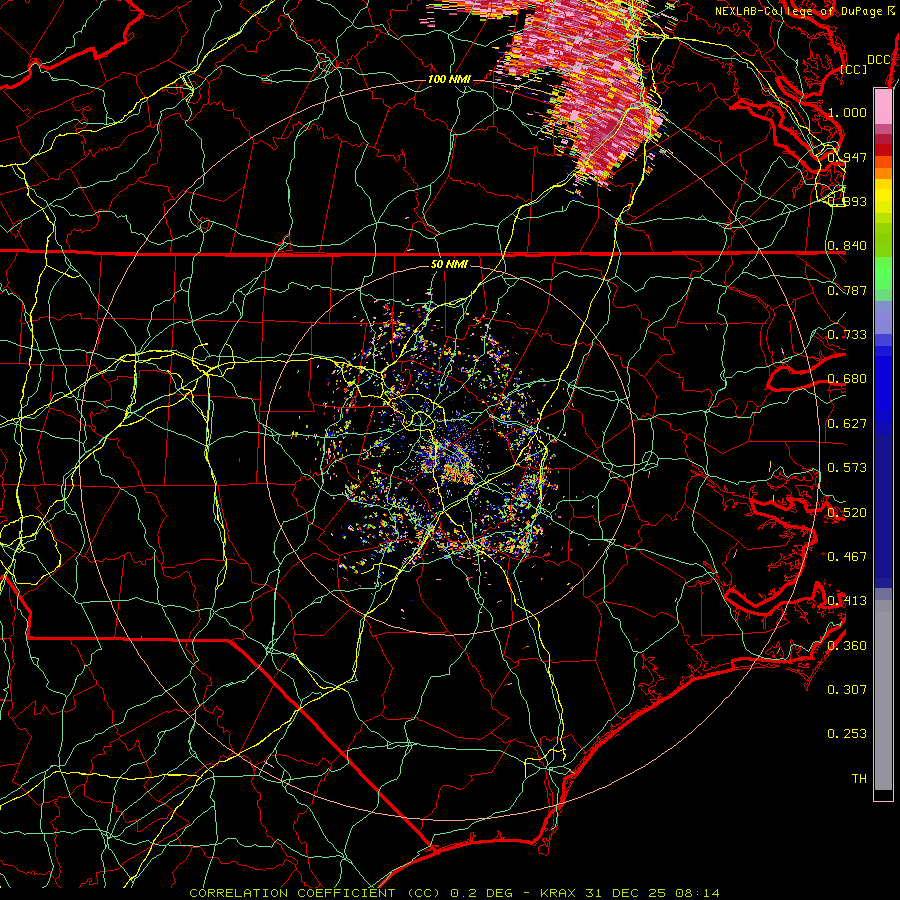
Task: Select the 0.893 scale value
Action: [x=847, y=201]
